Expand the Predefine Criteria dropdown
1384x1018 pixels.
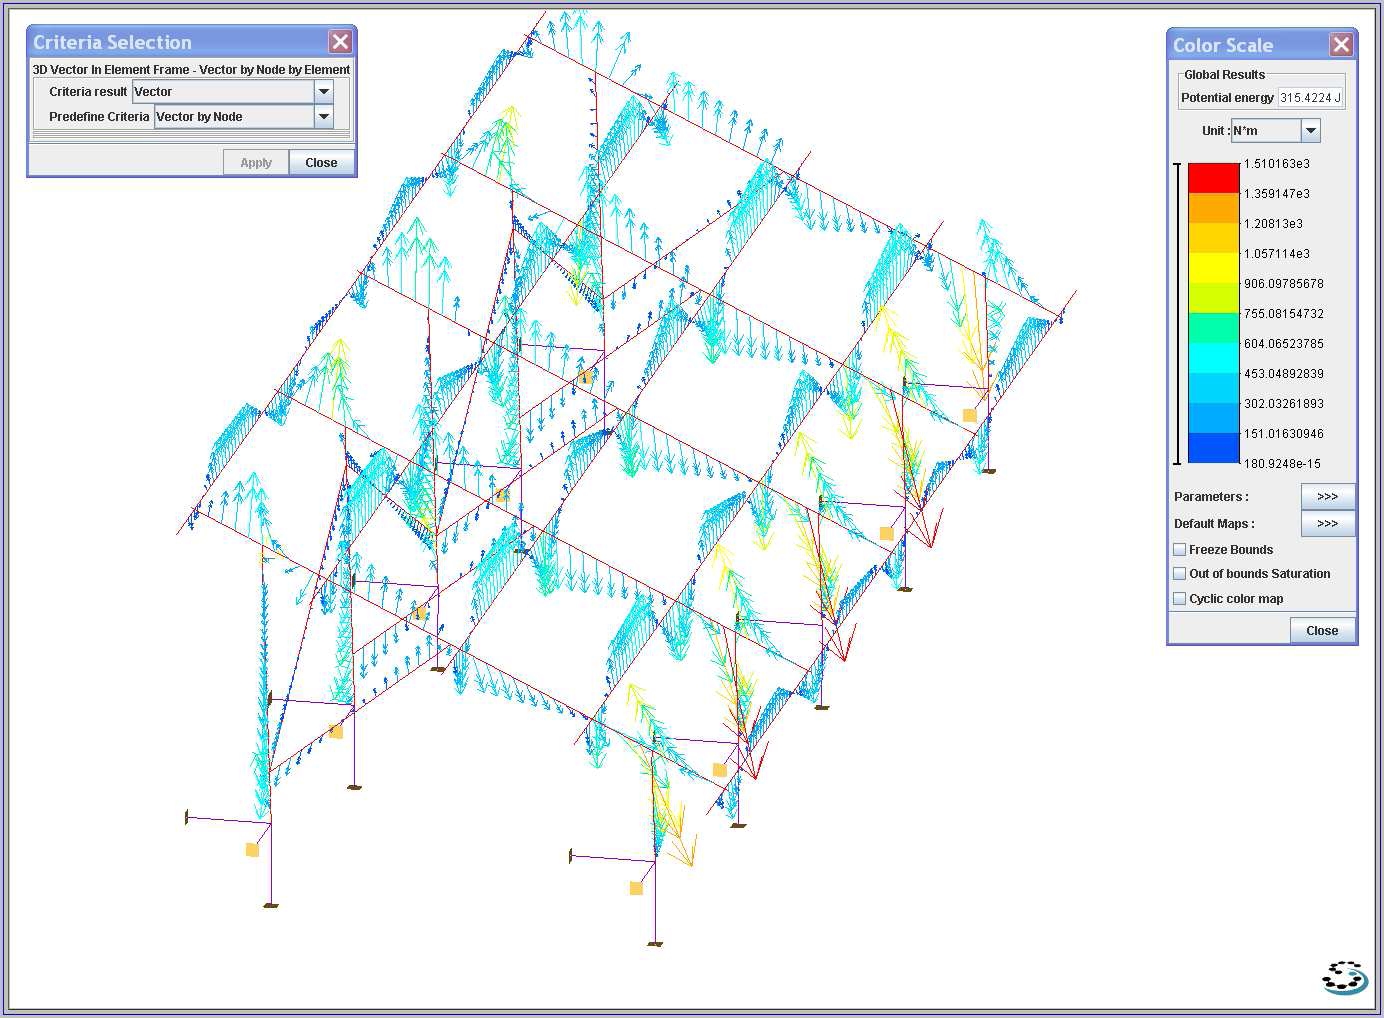coord(323,117)
